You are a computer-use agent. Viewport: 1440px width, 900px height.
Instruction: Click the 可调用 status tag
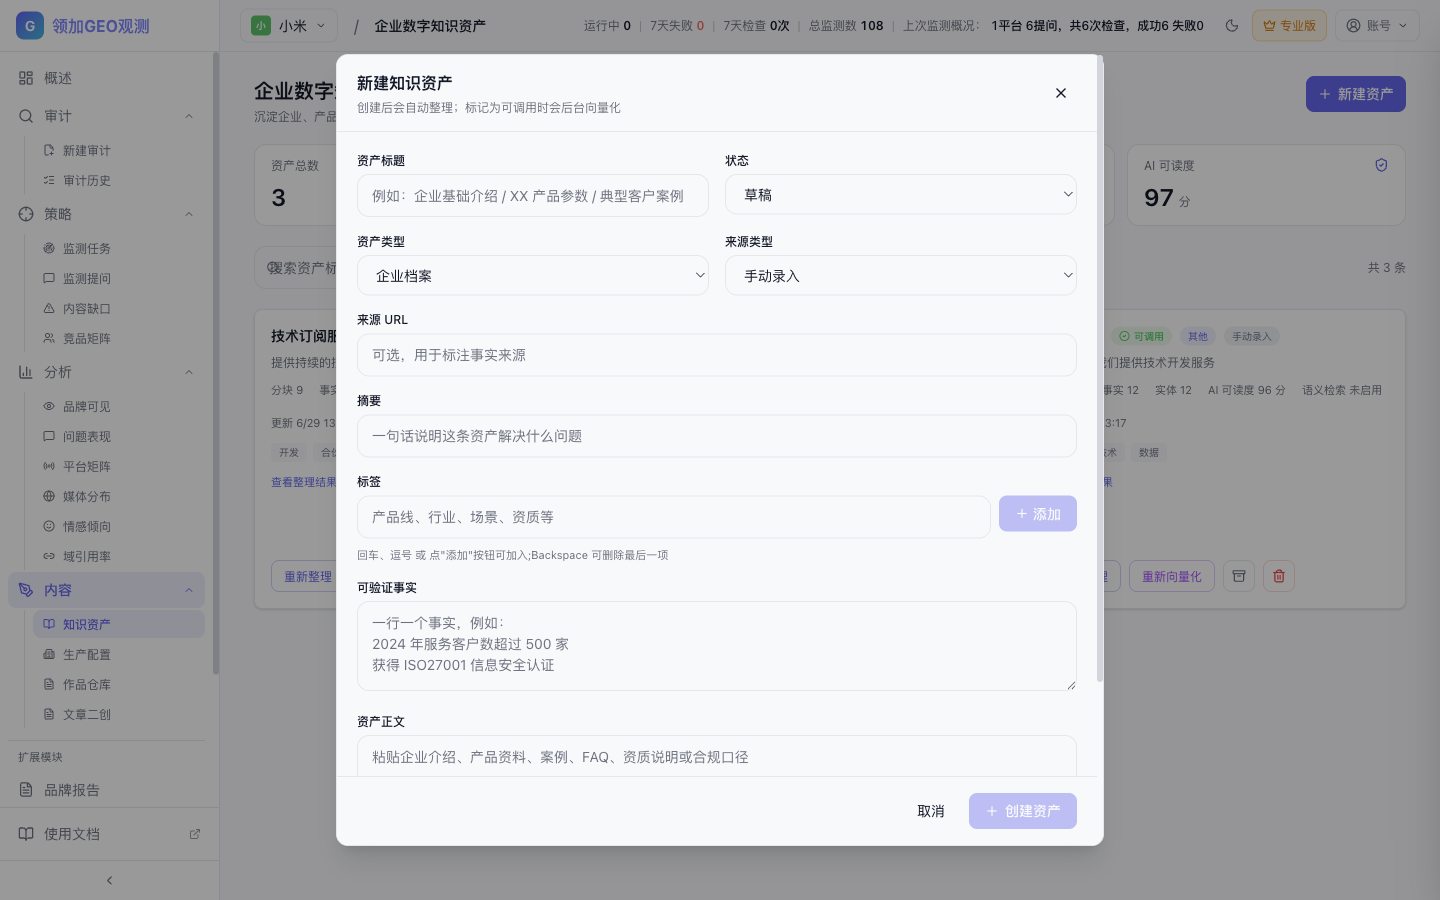pyautogui.click(x=1141, y=337)
